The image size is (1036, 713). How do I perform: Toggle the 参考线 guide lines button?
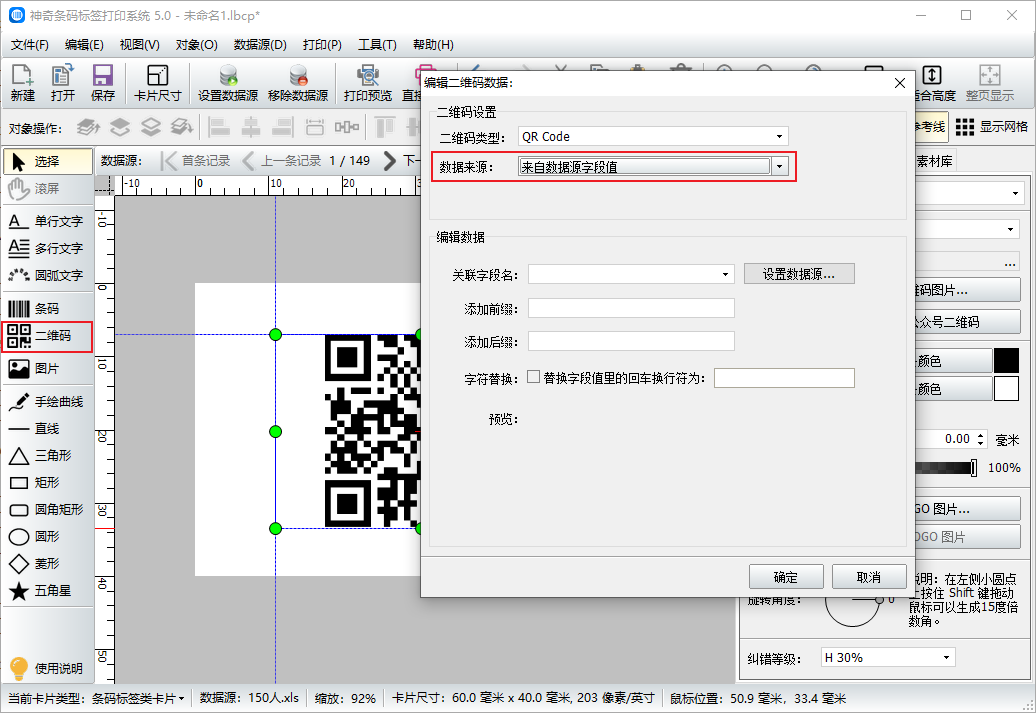coord(930,127)
